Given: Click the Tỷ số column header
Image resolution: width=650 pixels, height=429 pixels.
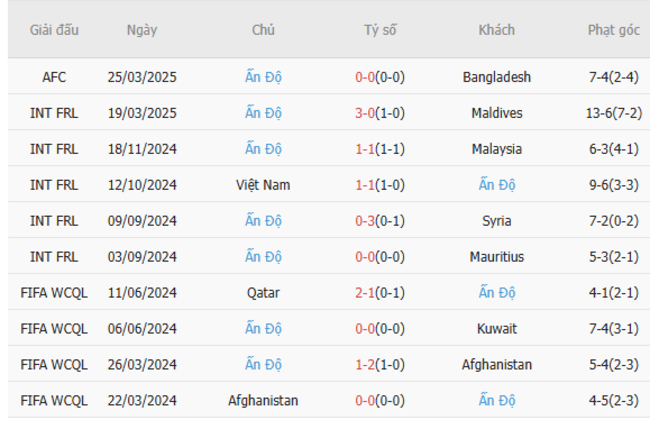Looking at the screenshot, I should tap(380, 30).
